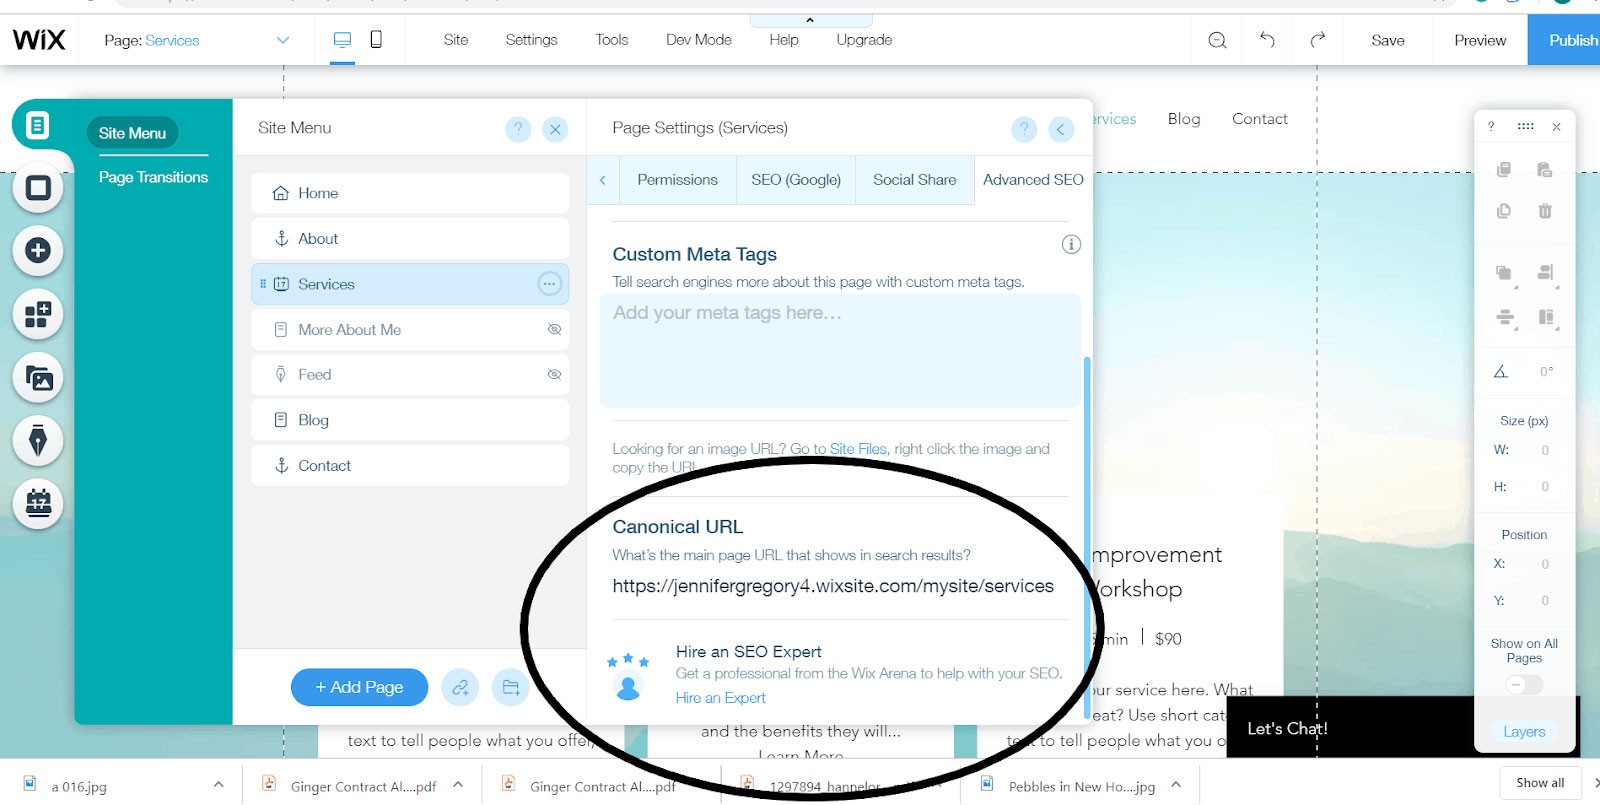1600x805 pixels.
Task: Open the Bookings calendar icon
Action: (x=38, y=502)
